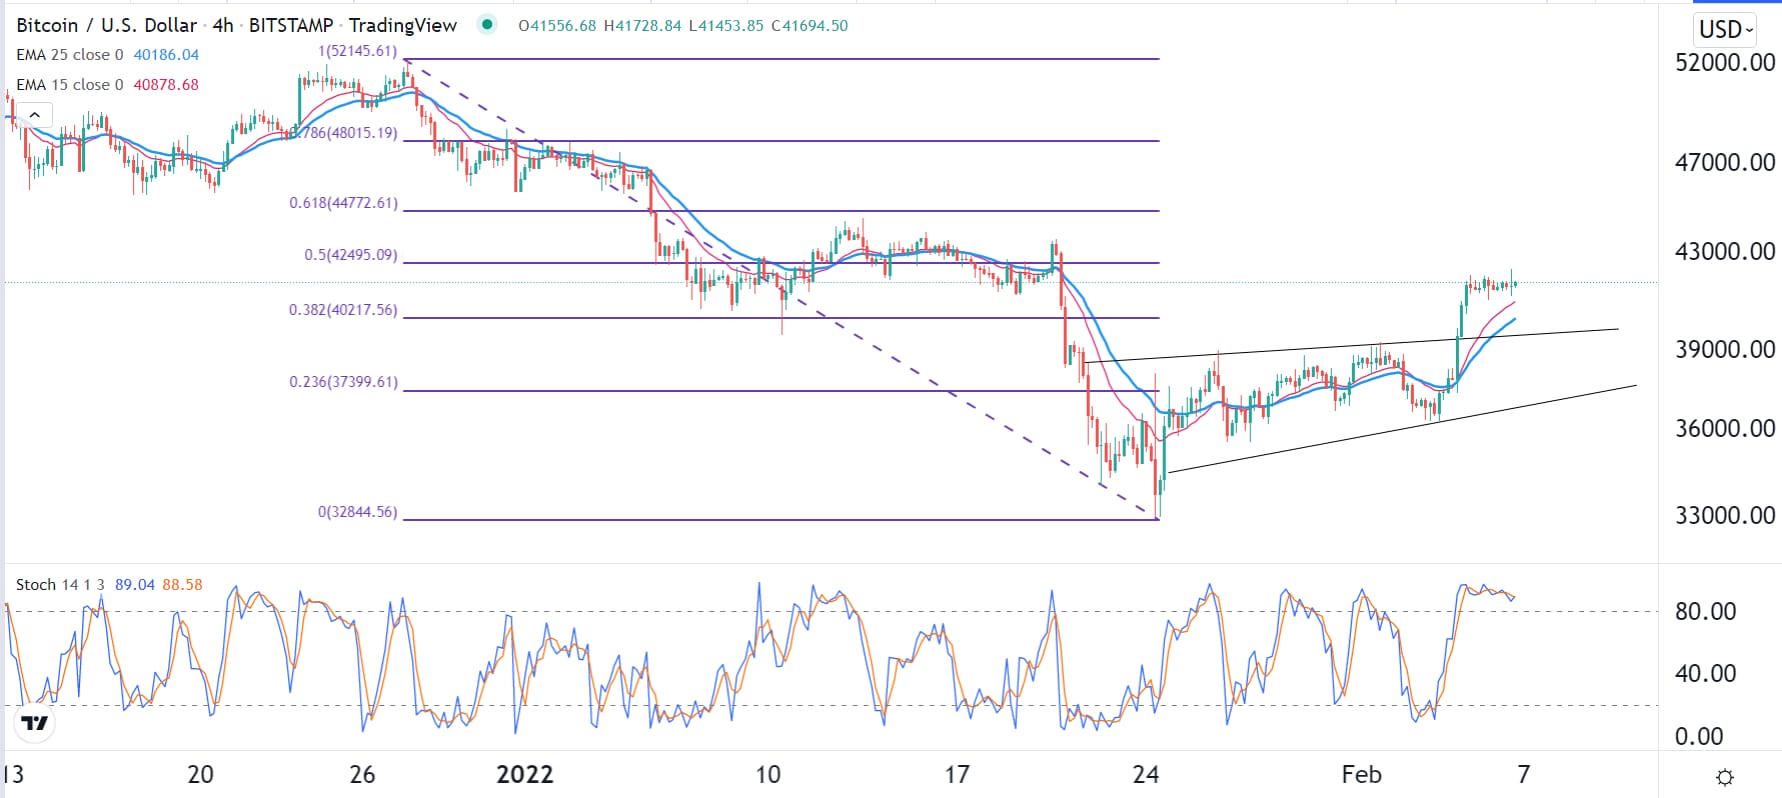1782x798 pixels.
Task: Select the Stoch 14 1 3 indicator legend
Action: tap(60, 585)
